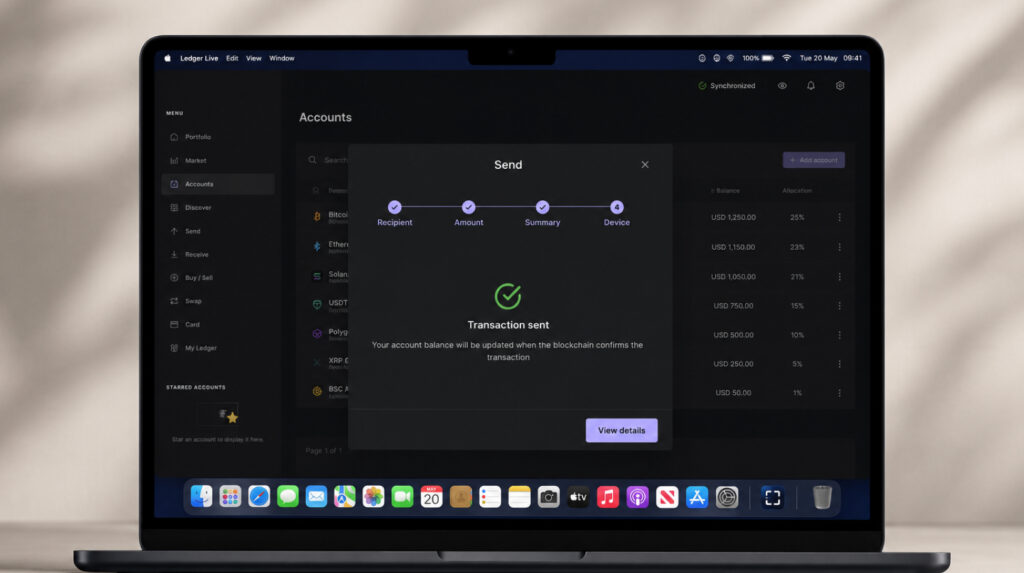The height and width of the screenshot is (573, 1024).
Task: Open Music from the dock
Action: [607, 497]
